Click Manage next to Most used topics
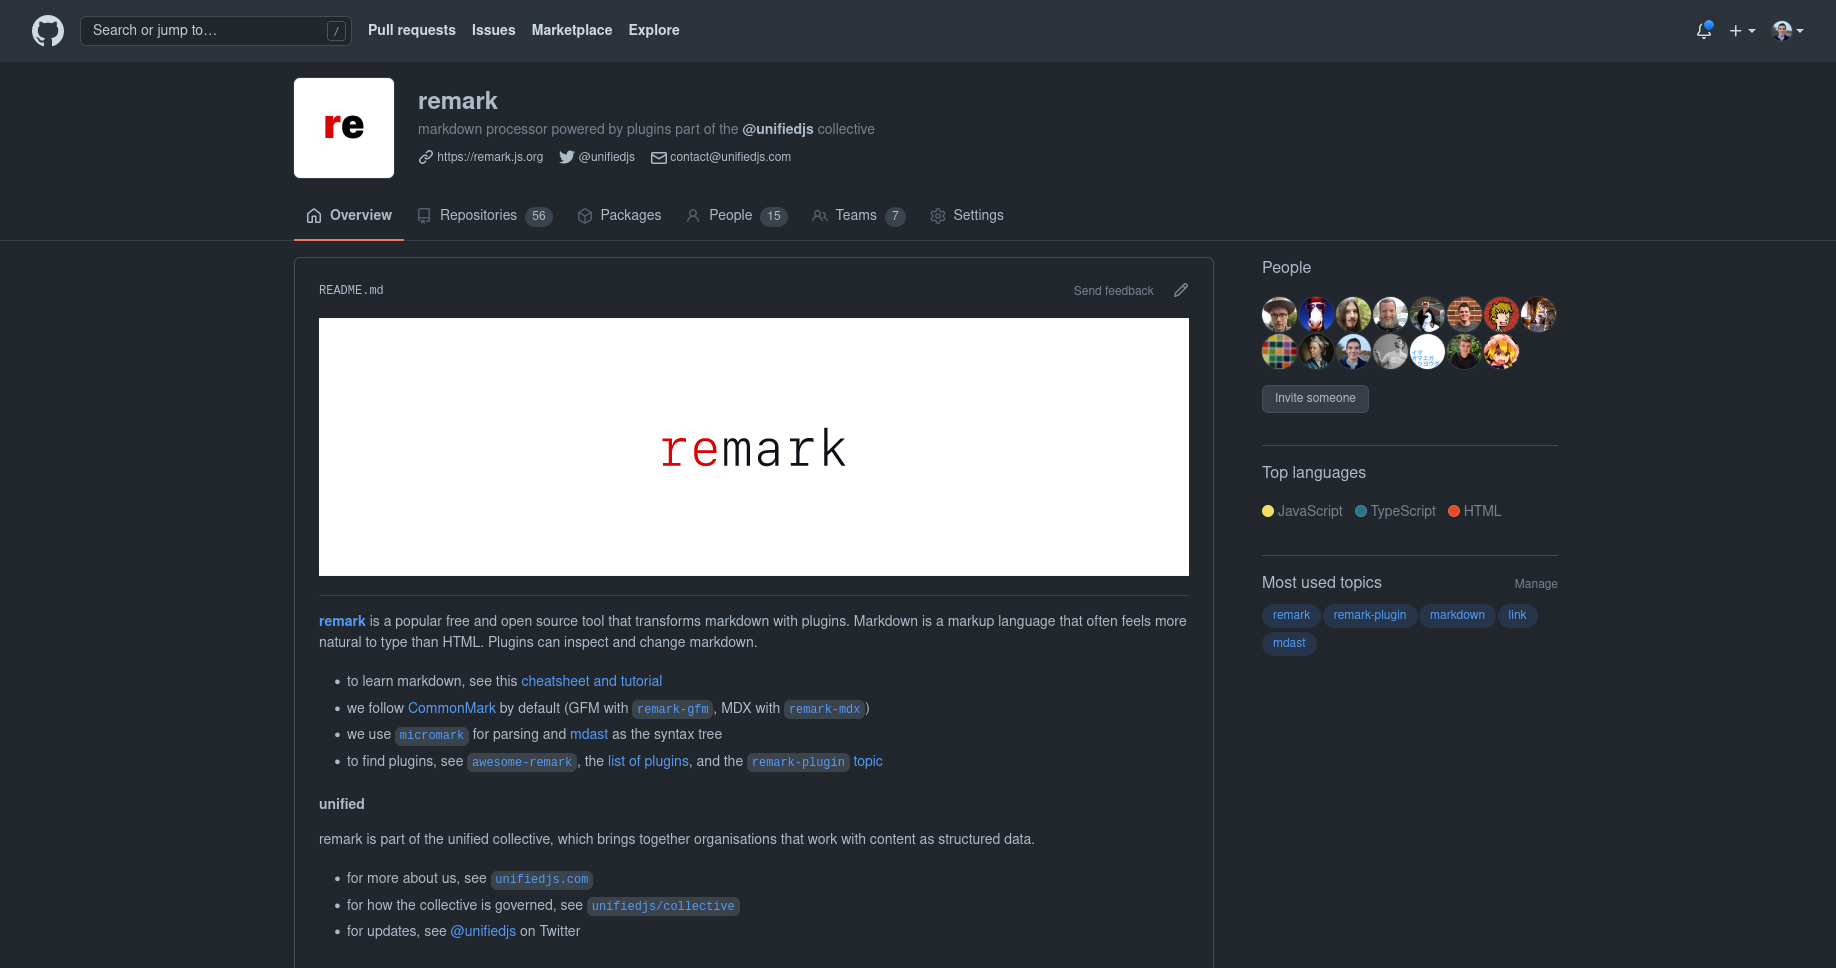 [x=1536, y=584]
